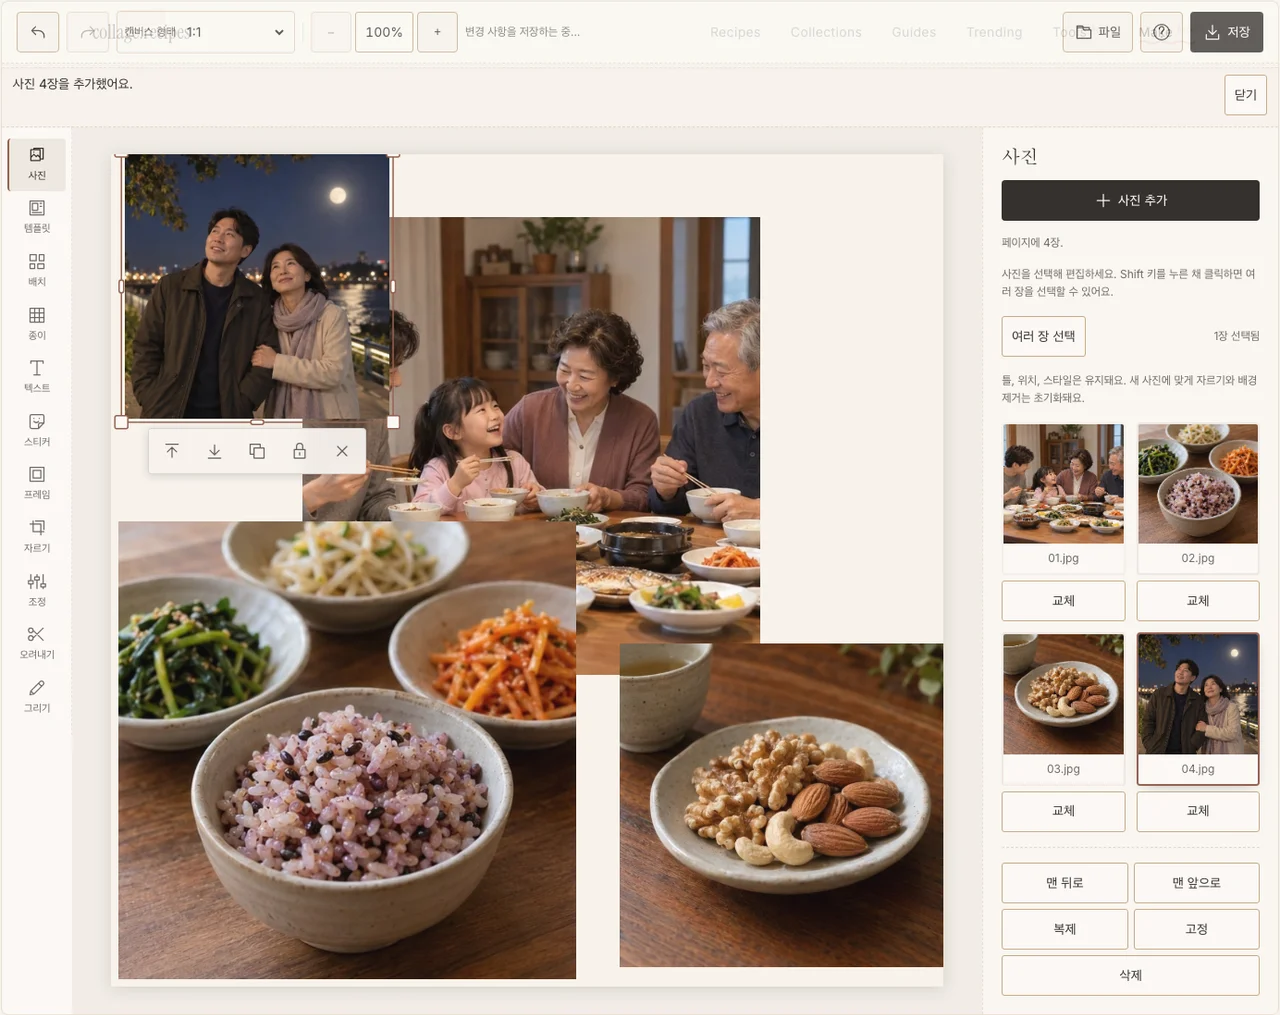Zoom in with the plus button
1280x1015 pixels.
pos(437,32)
